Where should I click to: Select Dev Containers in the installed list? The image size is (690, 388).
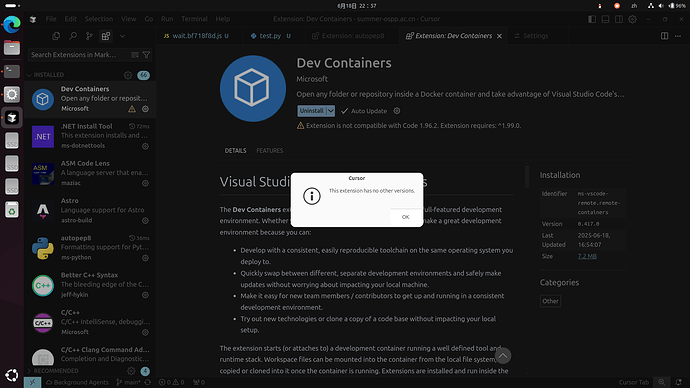tap(90, 99)
